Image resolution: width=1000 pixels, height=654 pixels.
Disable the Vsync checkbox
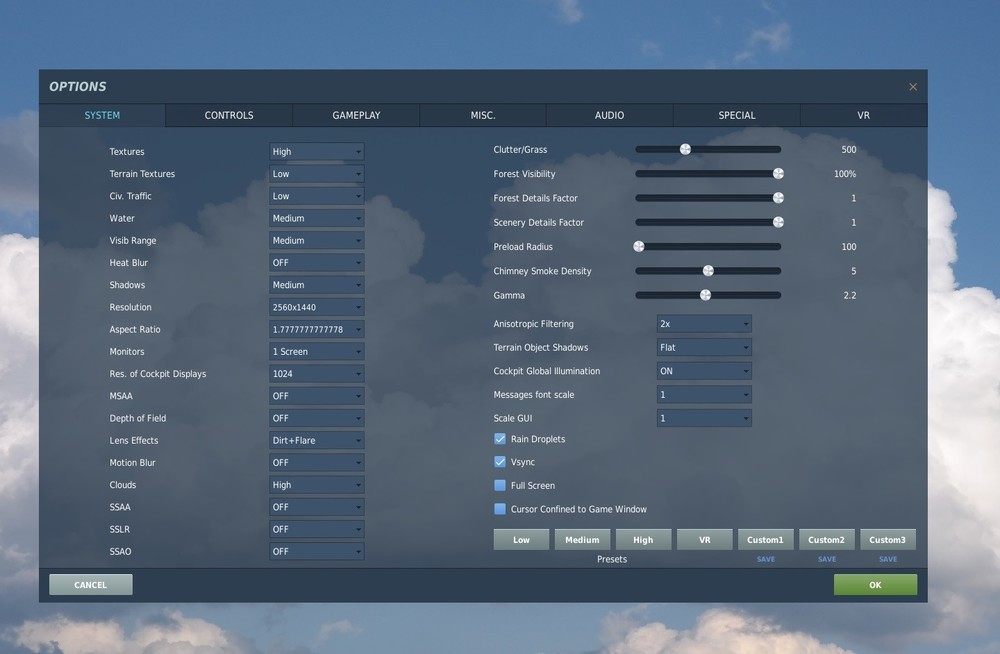pos(500,462)
